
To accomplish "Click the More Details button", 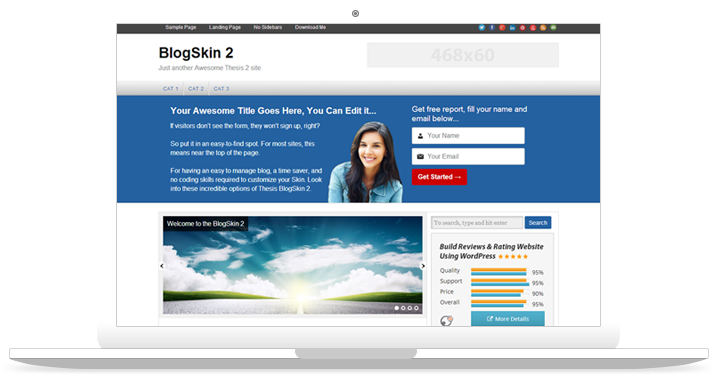I will click(508, 319).
